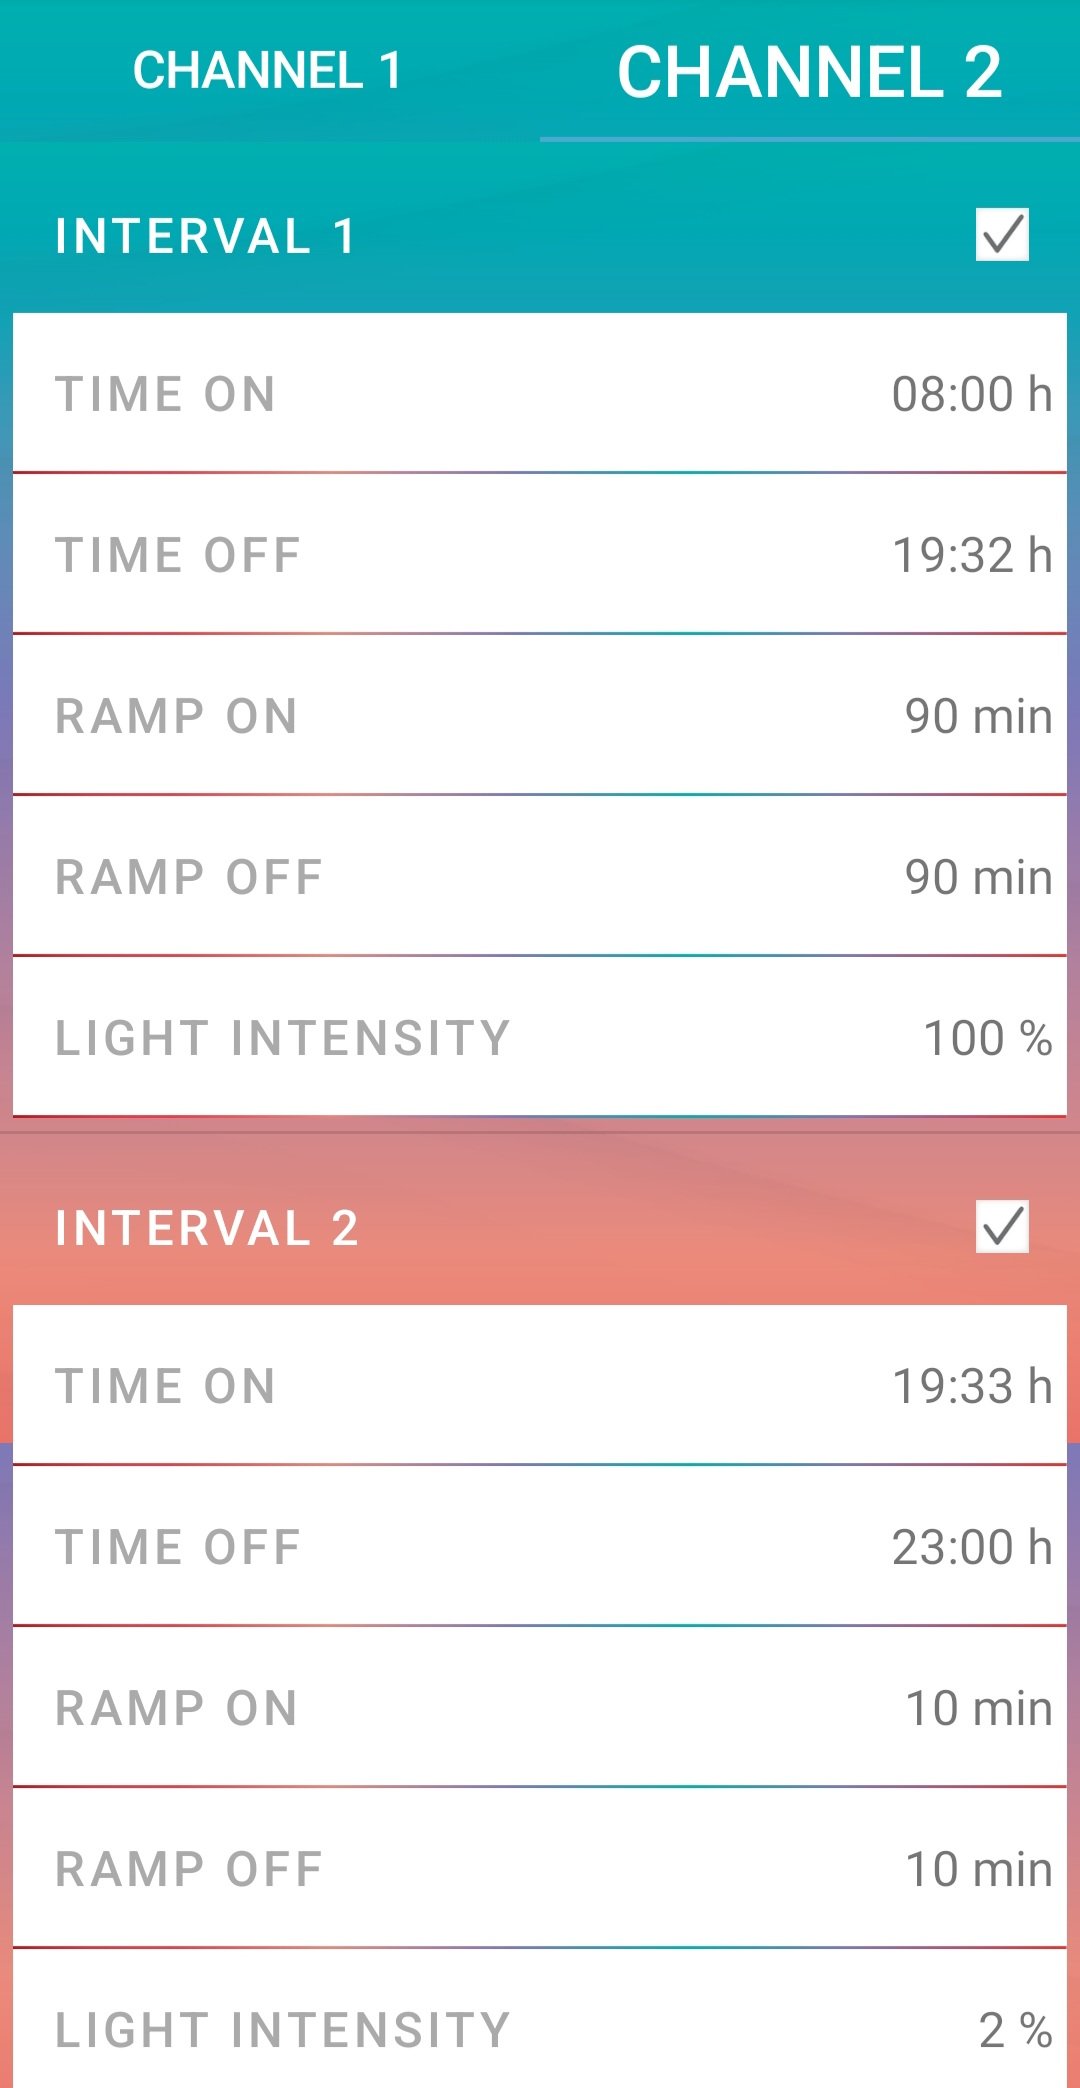Viewport: 1080px width, 2088px height.
Task: Open Interval 2 Time On 19:33 h
Action: pos(540,1385)
